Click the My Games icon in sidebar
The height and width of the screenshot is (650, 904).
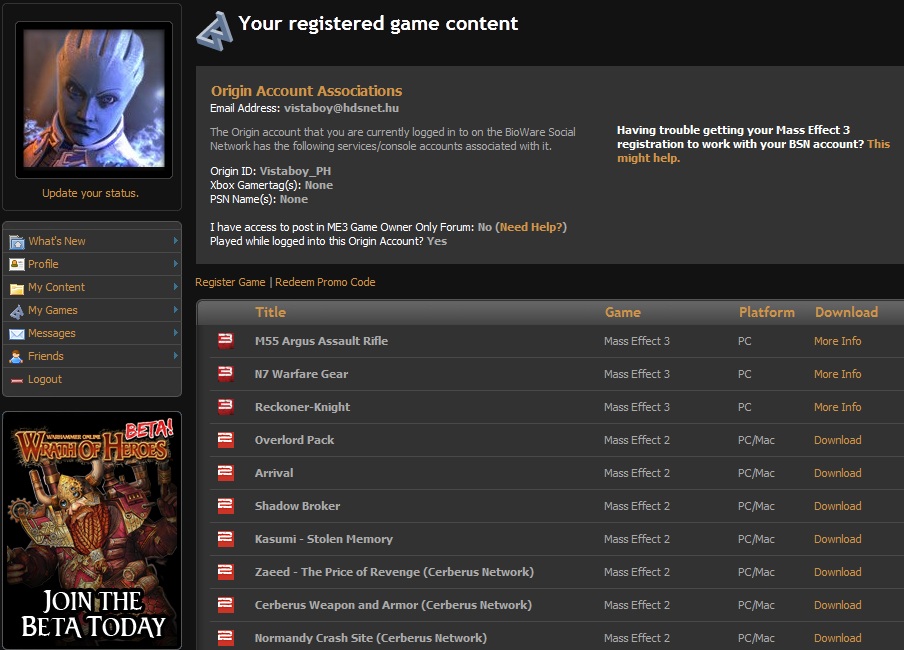click(17, 311)
